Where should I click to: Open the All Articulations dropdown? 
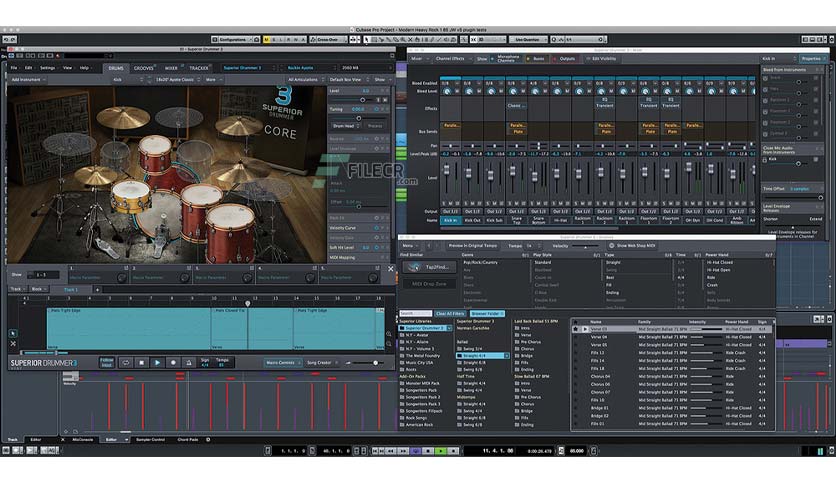point(305,79)
